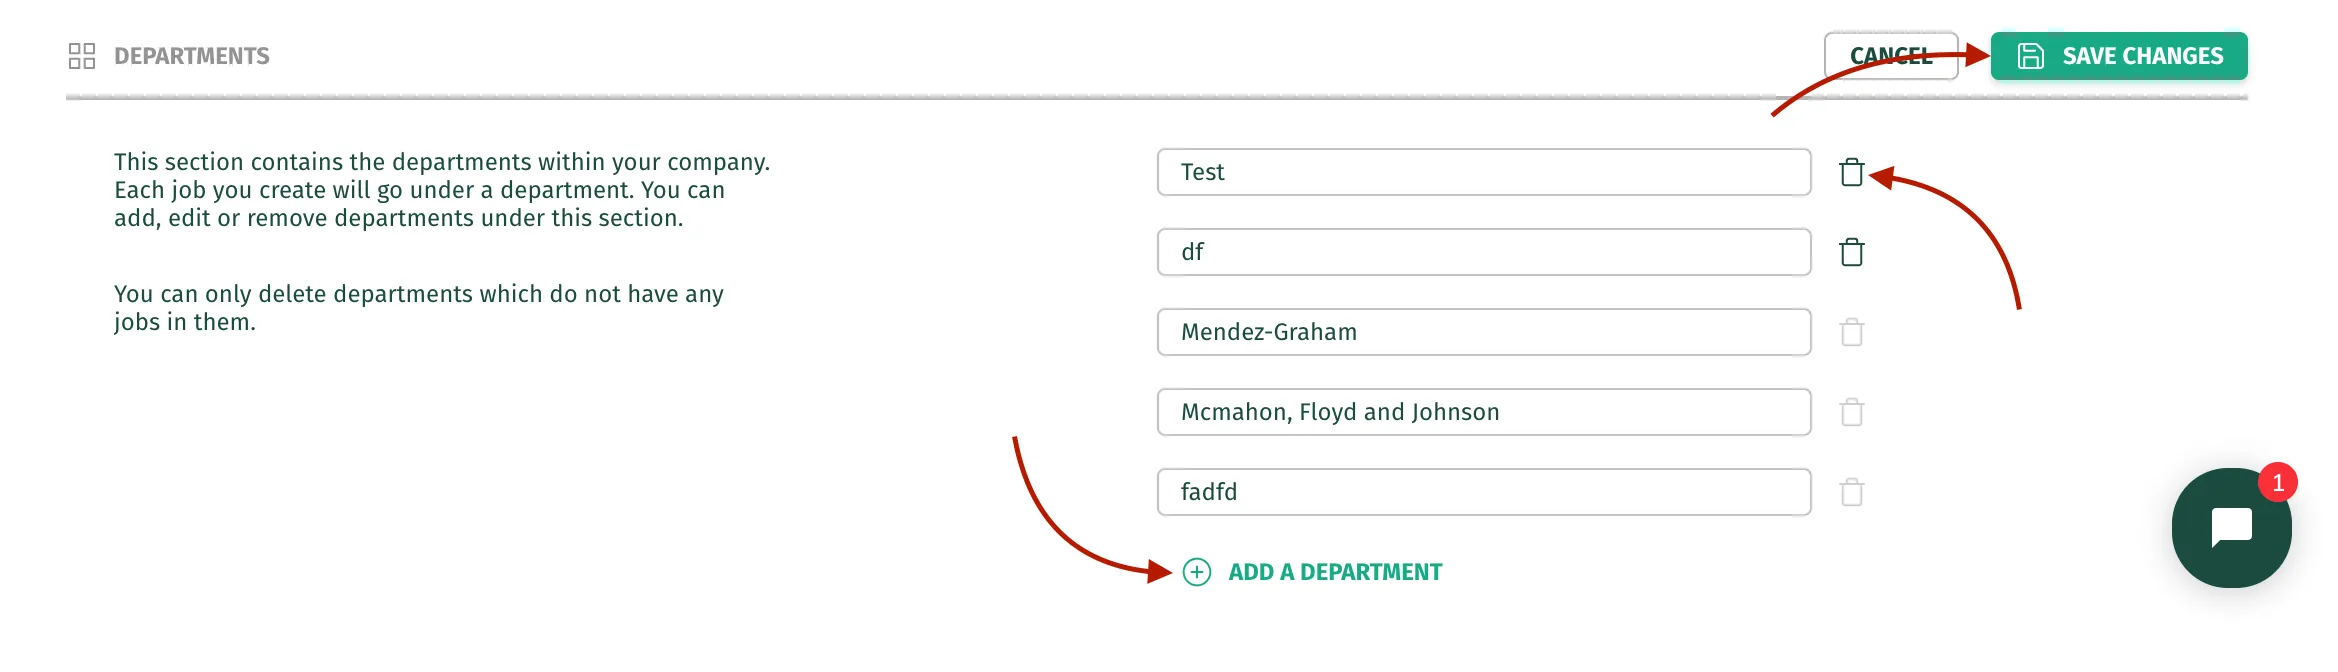Click the department deletion rule note

pos(418,308)
